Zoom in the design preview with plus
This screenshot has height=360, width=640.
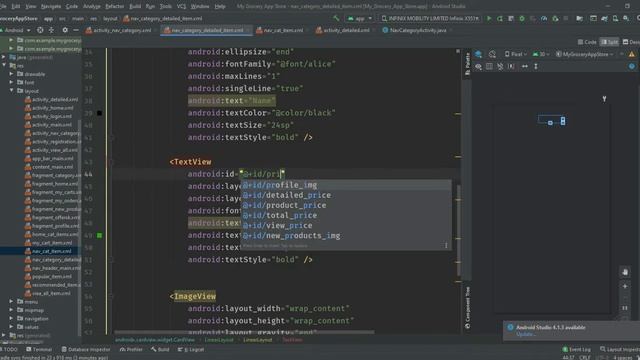(625, 286)
